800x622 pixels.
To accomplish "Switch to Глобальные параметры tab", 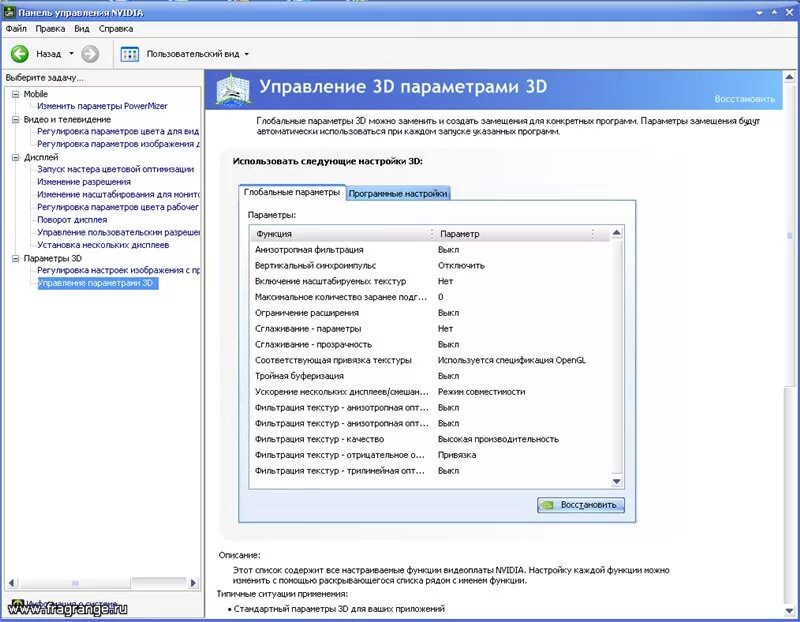I will coord(292,192).
